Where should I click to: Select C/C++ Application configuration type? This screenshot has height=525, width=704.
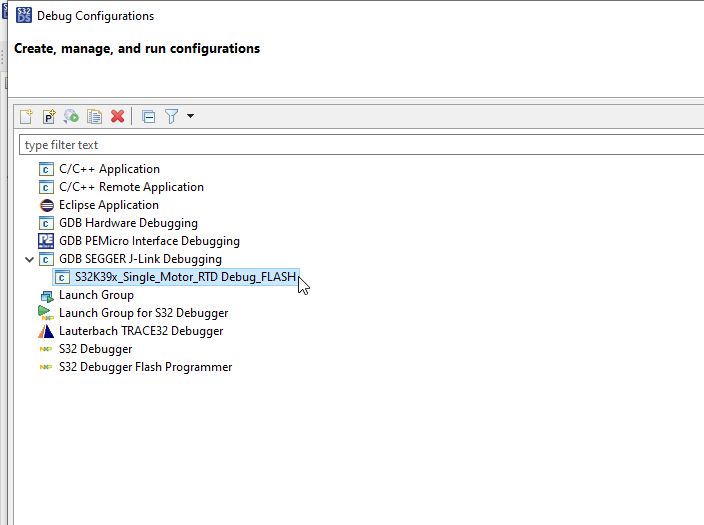click(109, 169)
